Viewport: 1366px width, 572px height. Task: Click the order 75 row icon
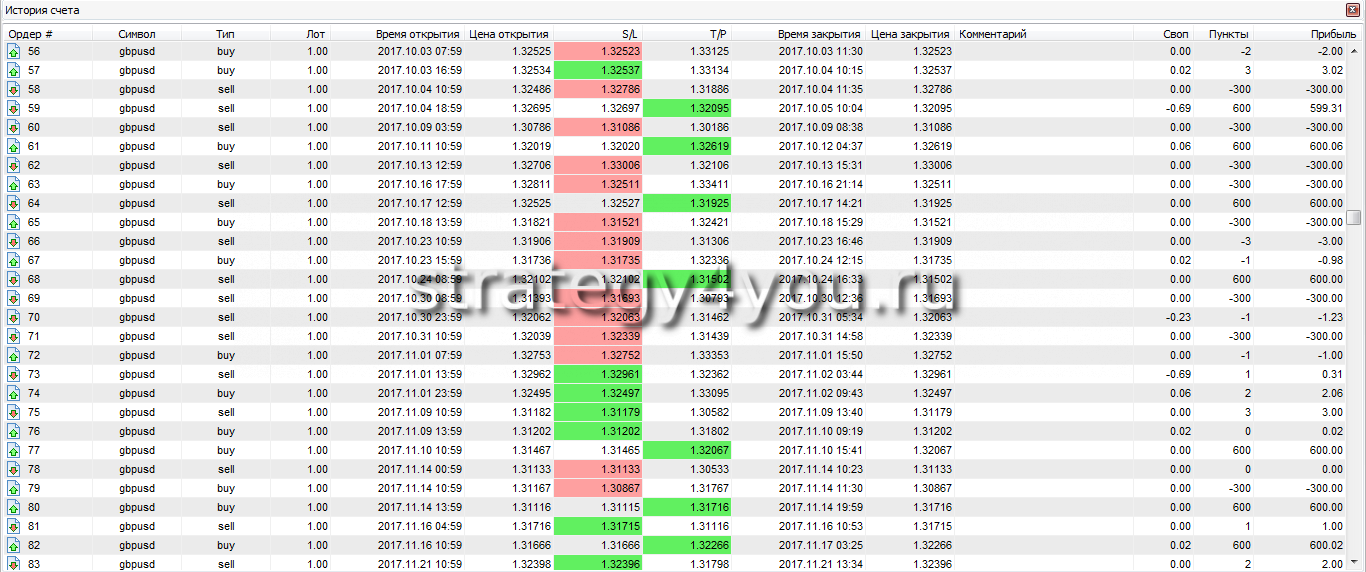tap(14, 412)
